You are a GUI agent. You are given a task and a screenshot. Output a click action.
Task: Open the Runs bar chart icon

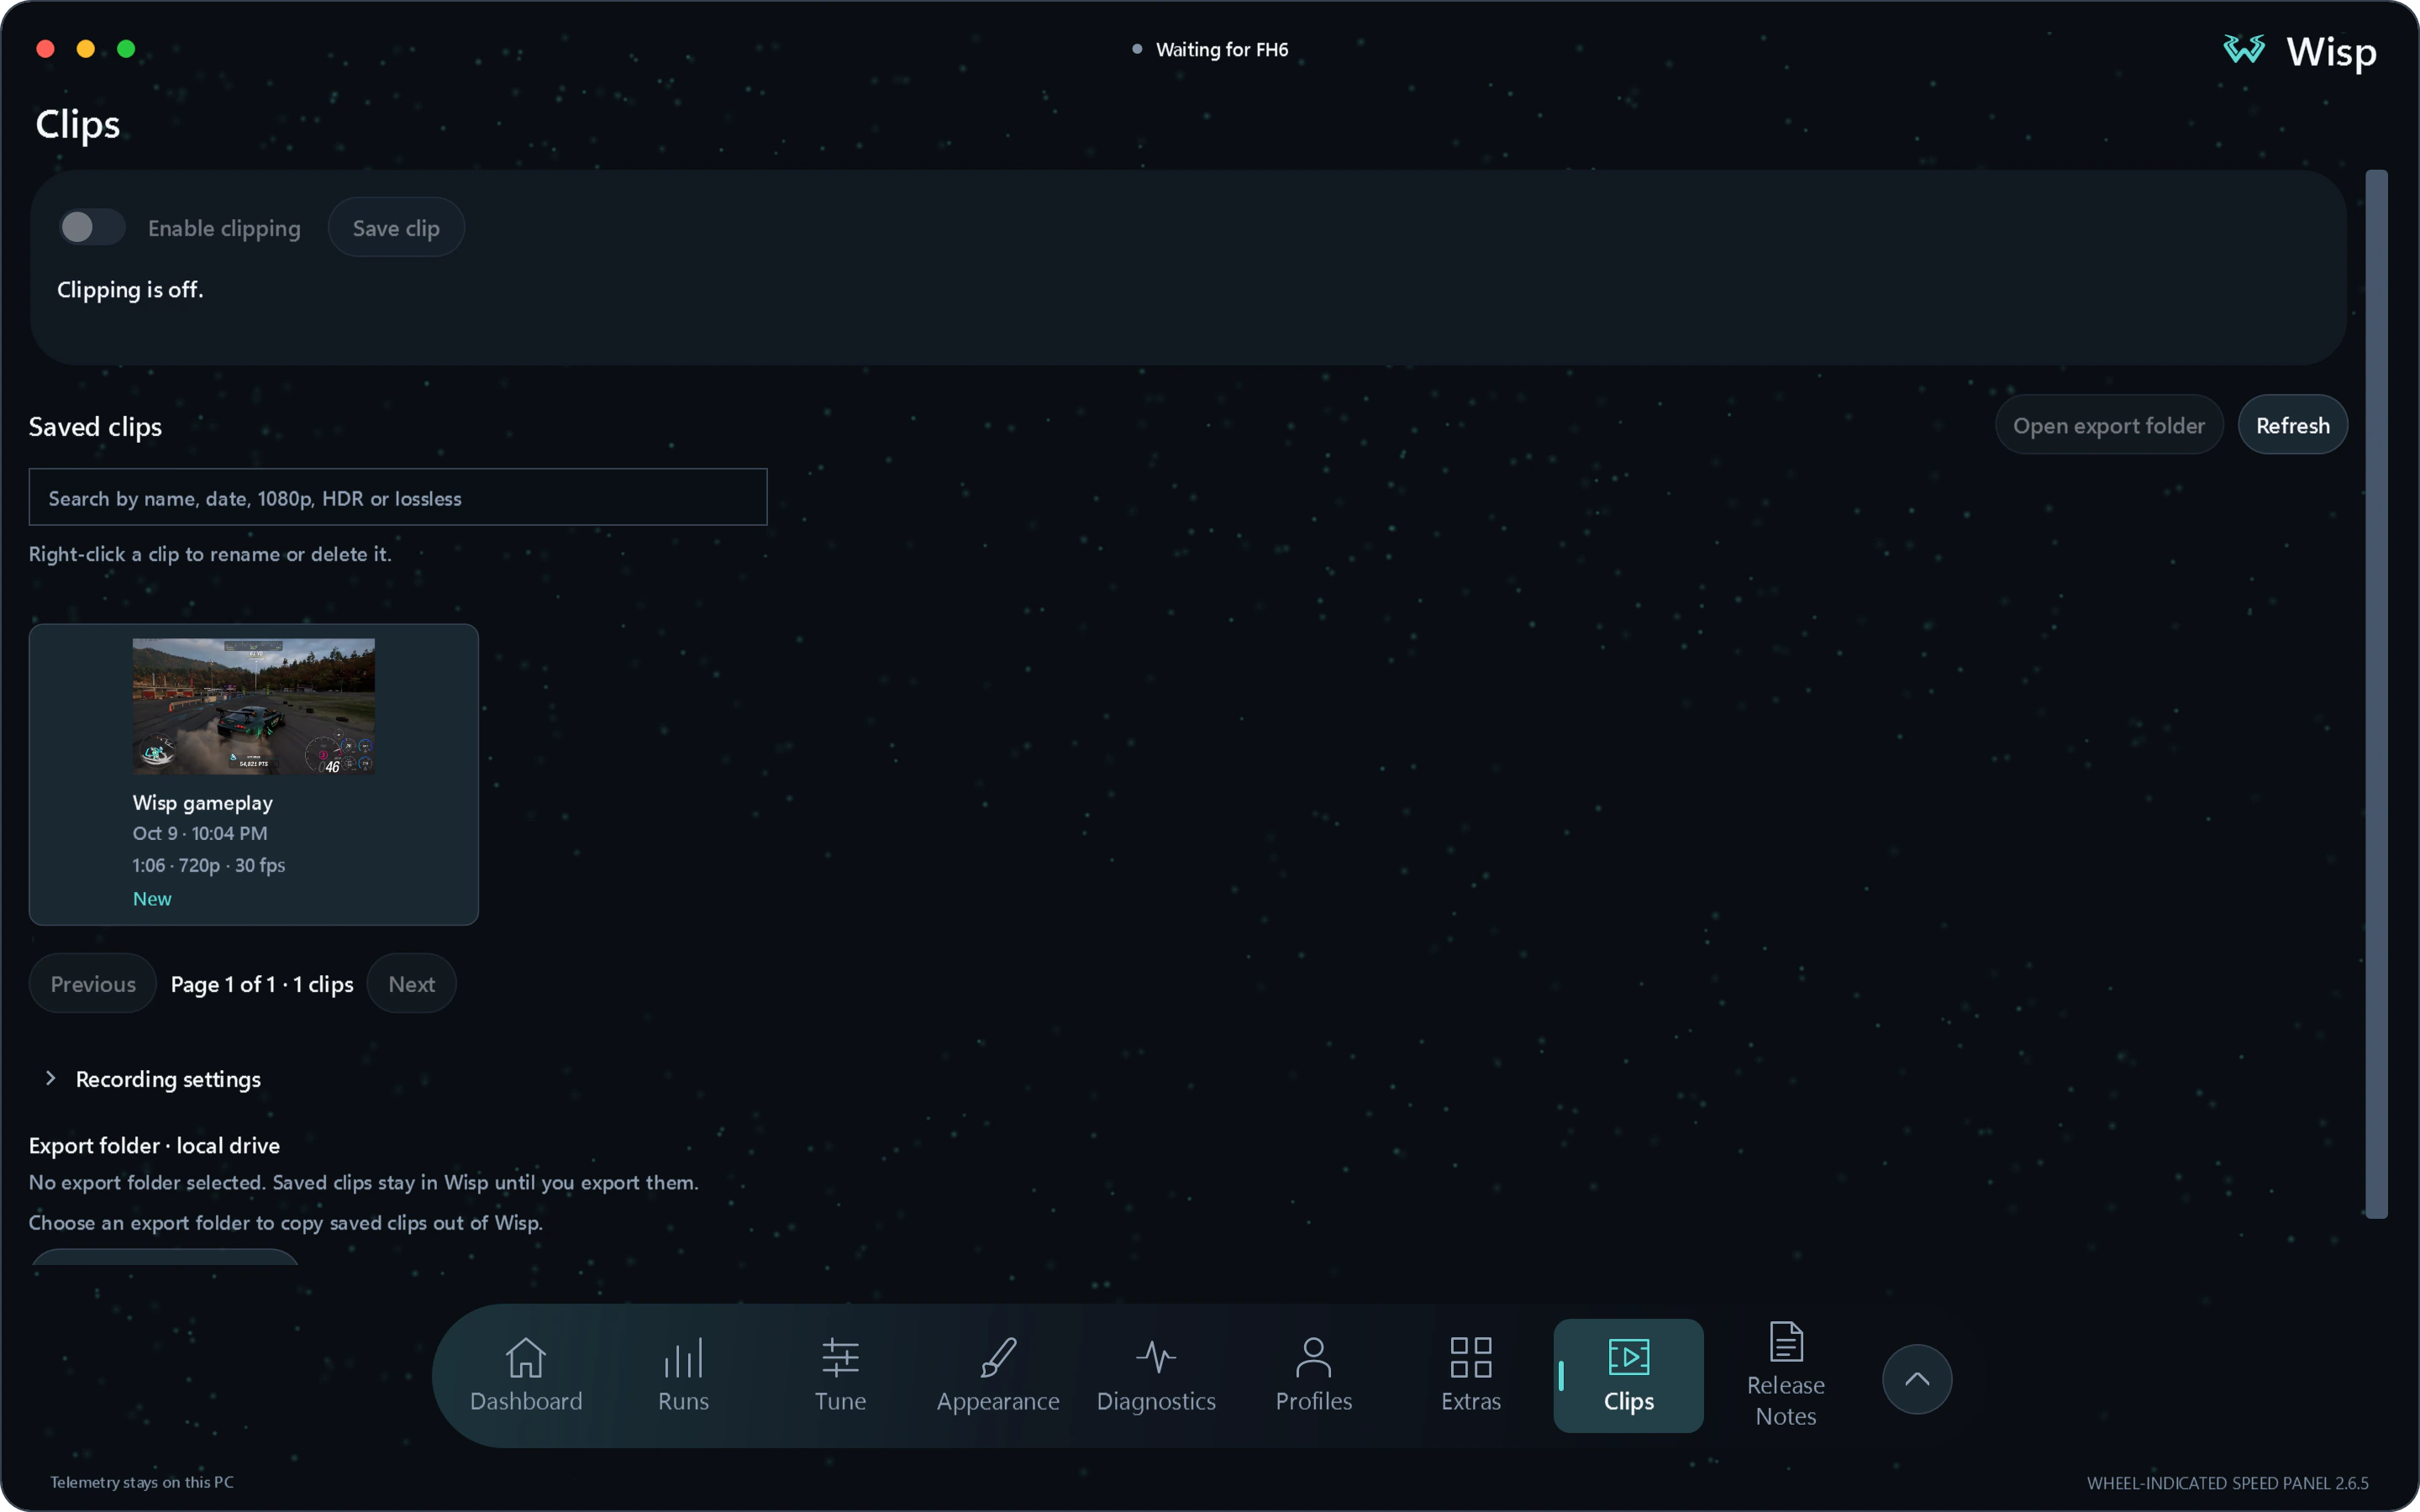coord(683,1357)
